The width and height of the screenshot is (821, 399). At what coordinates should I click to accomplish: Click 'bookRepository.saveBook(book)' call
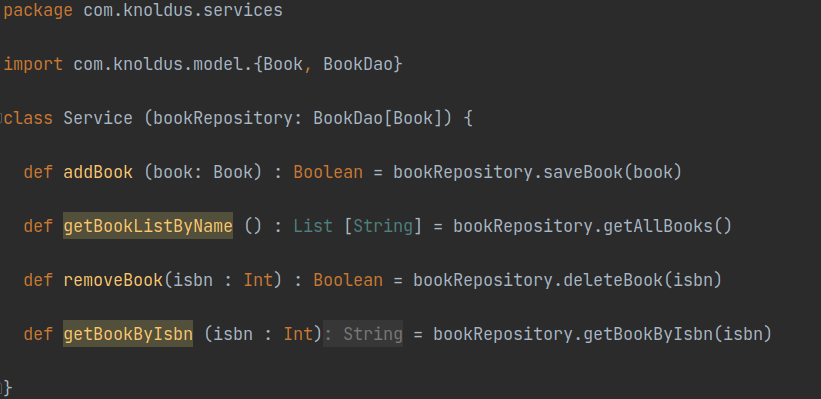coord(538,172)
